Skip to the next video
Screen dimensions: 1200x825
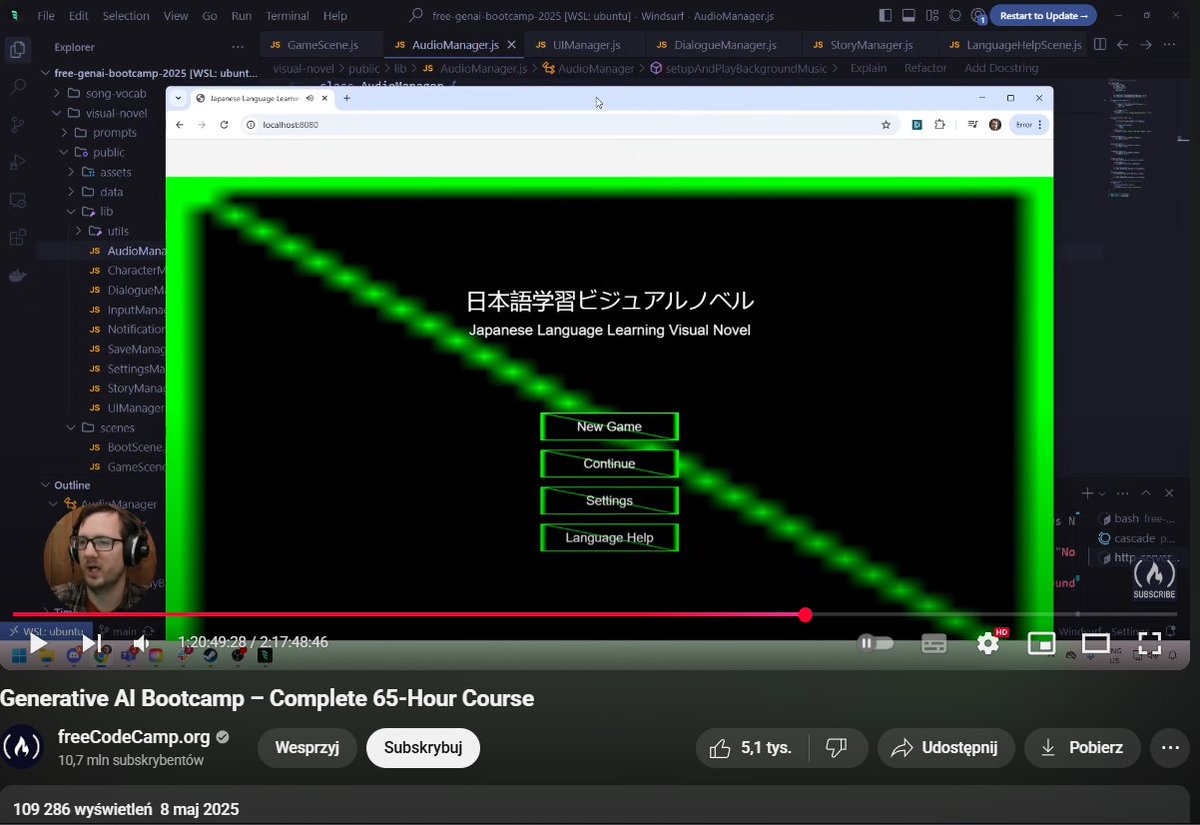[x=90, y=643]
